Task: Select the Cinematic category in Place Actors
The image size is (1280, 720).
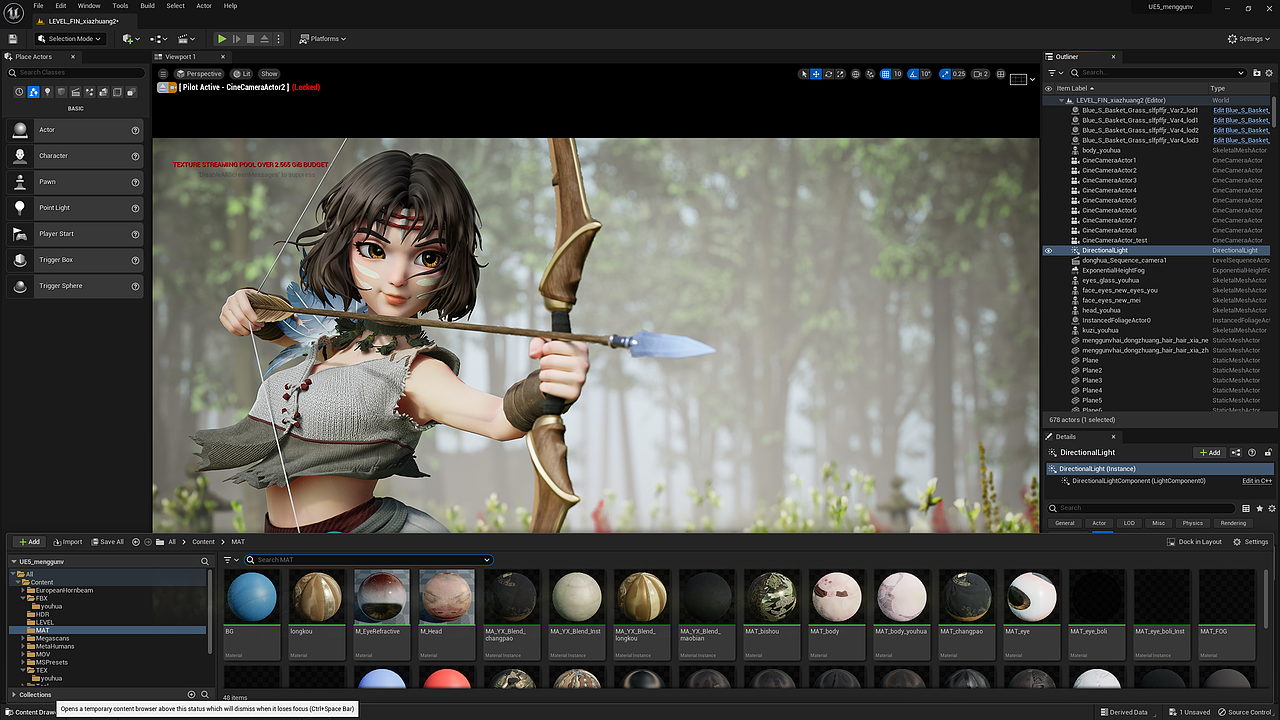Action: [75, 92]
